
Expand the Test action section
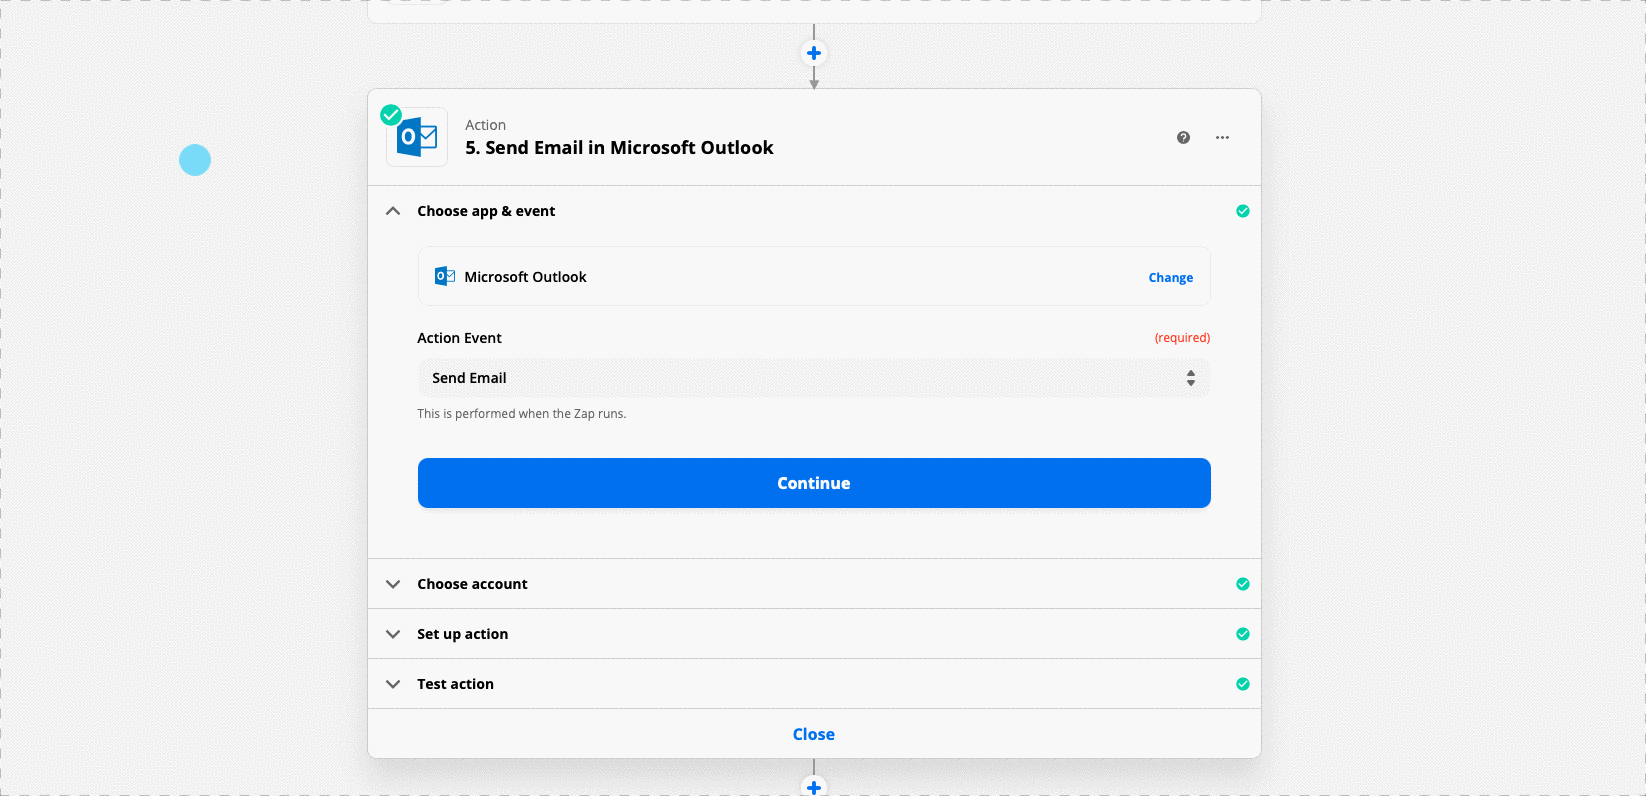tap(393, 684)
